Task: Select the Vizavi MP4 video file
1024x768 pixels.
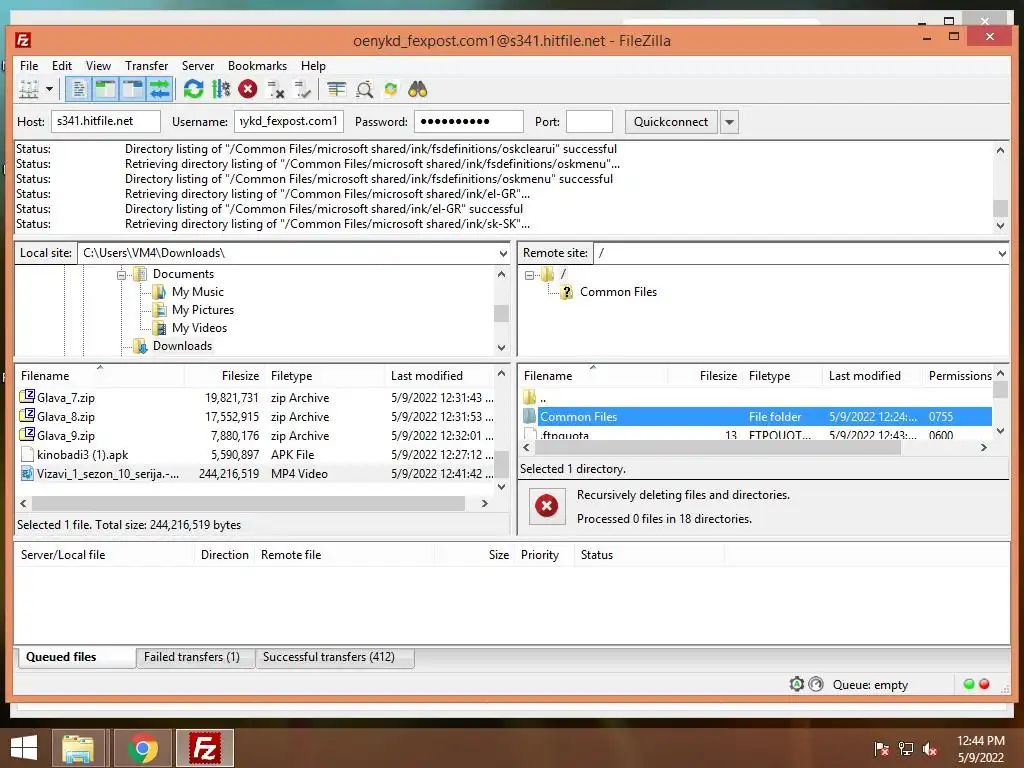Action: (x=255, y=473)
